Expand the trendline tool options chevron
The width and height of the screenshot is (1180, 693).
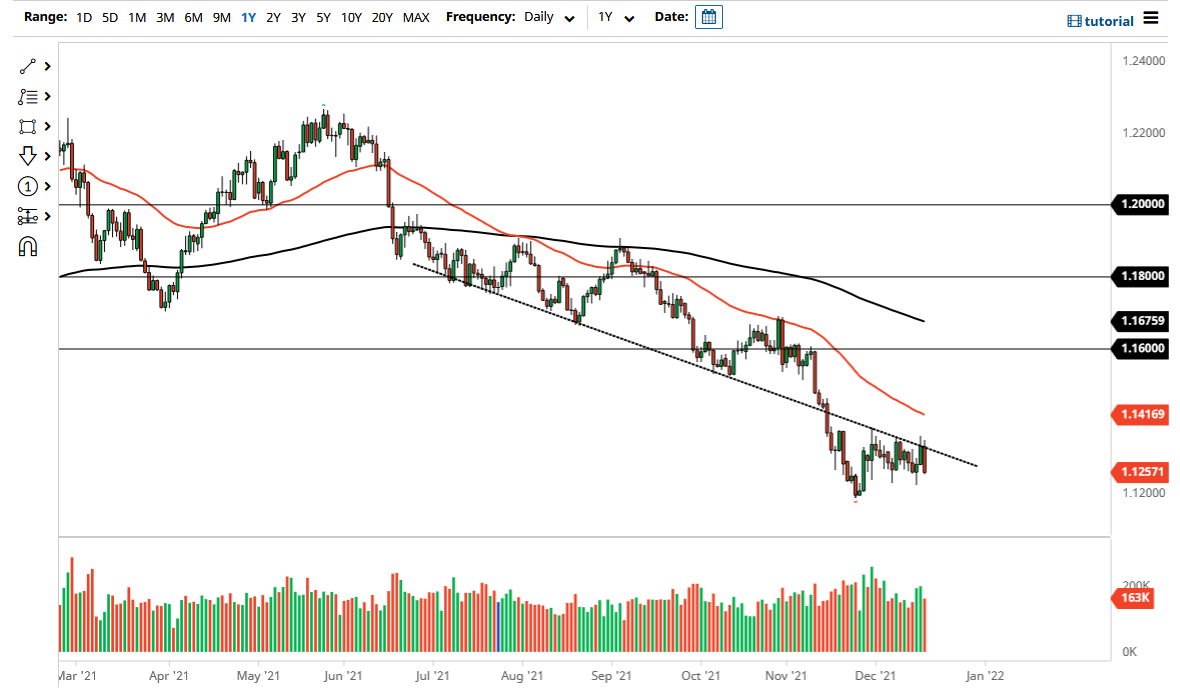tap(46, 66)
